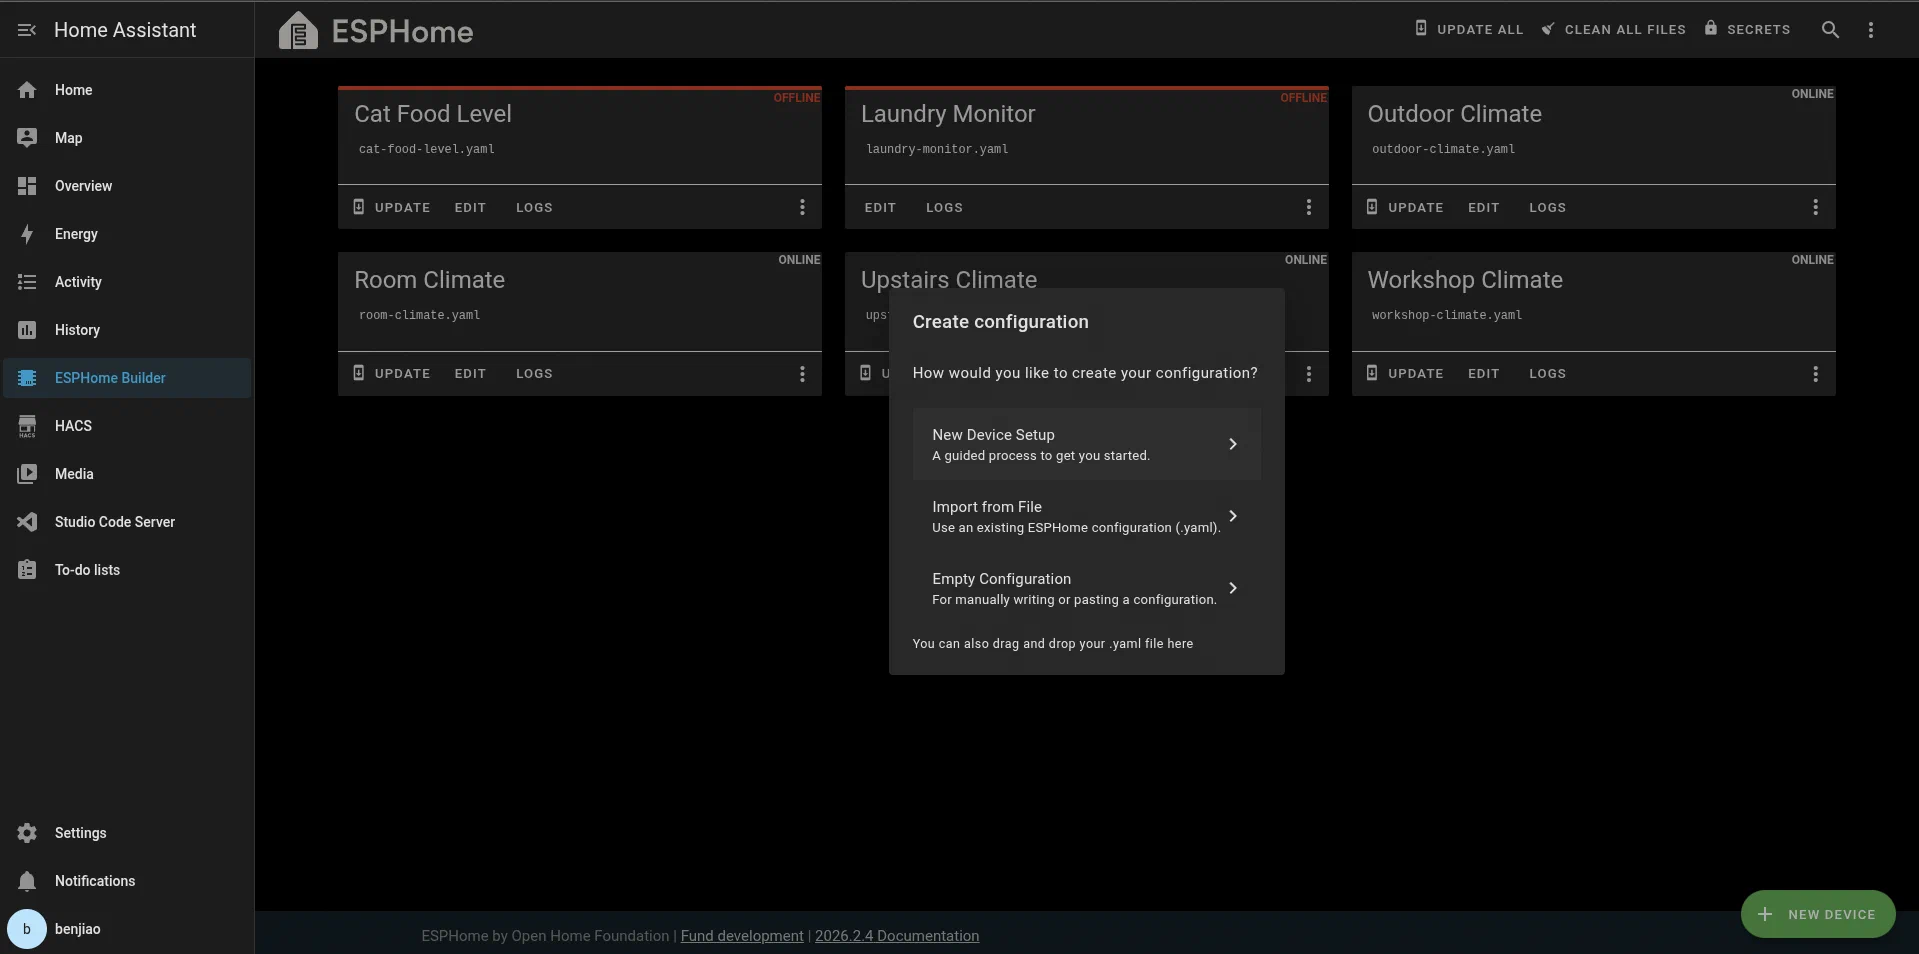Open the Secrets editor
Screen dimensions: 1919x954
(x=1747, y=29)
